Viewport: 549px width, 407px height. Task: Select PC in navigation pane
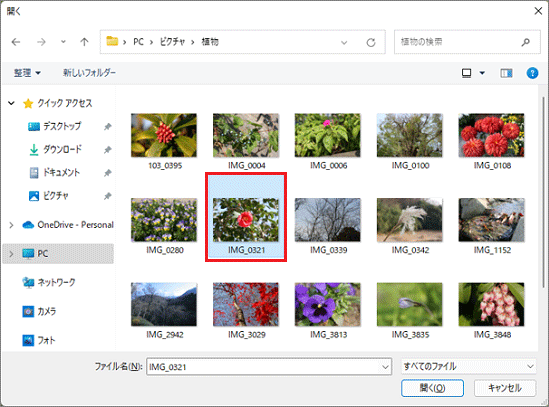tap(58, 254)
